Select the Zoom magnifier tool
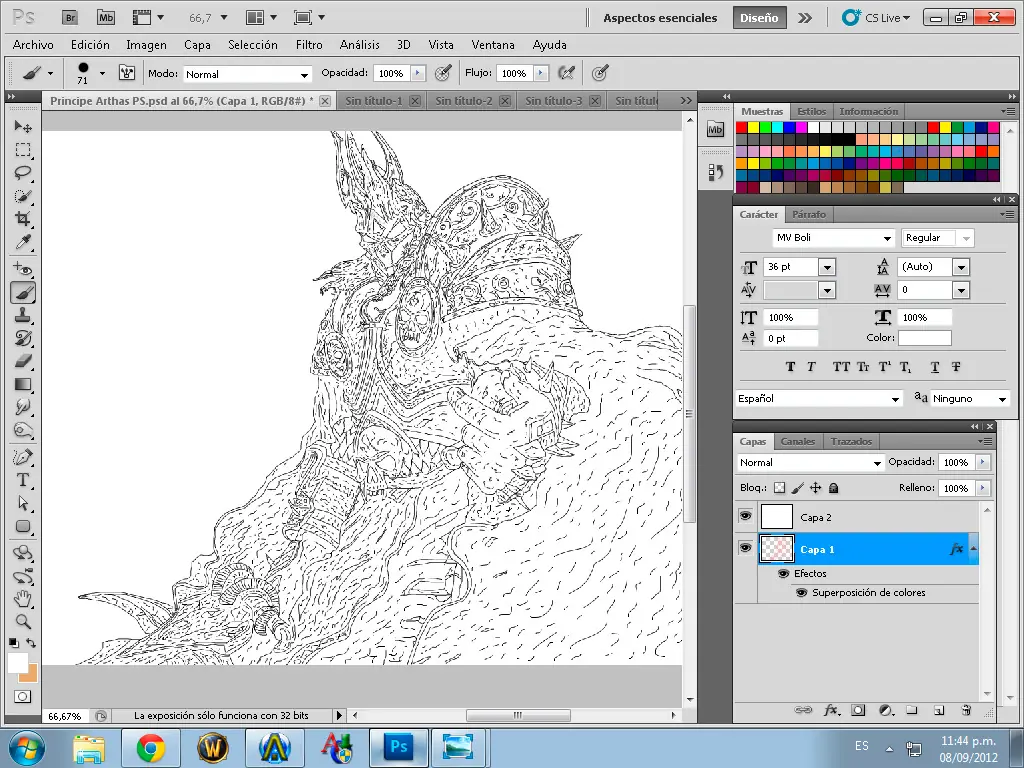The width and height of the screenshot is (1024, 768). coord(23,622)
